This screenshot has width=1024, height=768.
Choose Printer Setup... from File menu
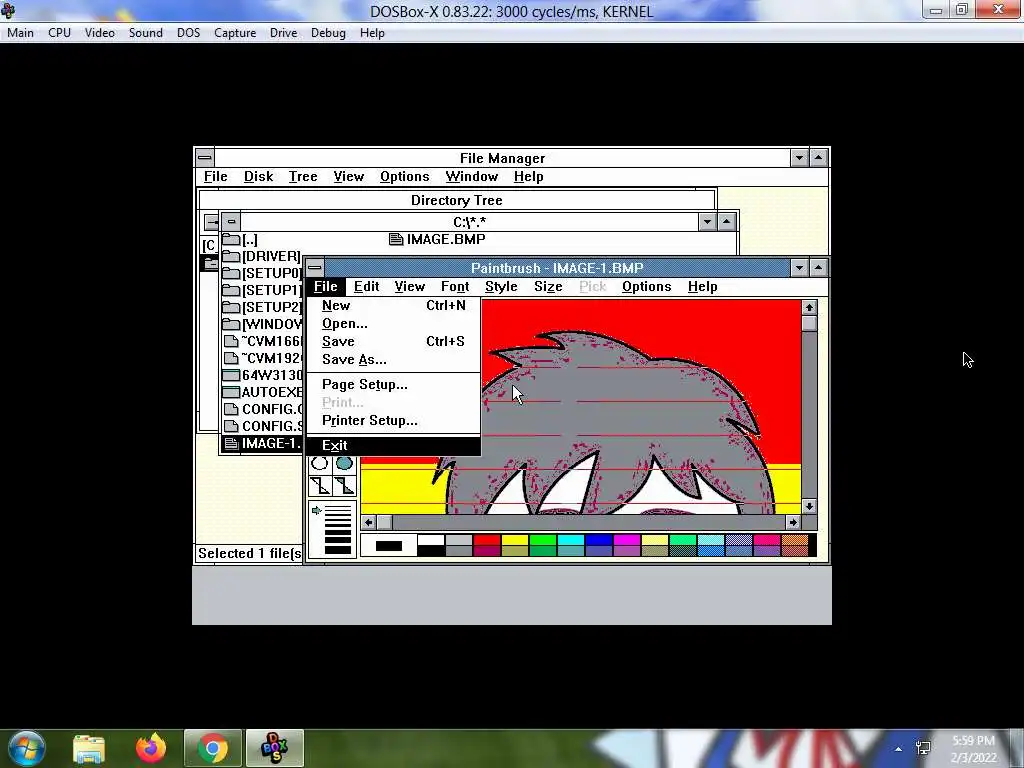click(394, 420)
